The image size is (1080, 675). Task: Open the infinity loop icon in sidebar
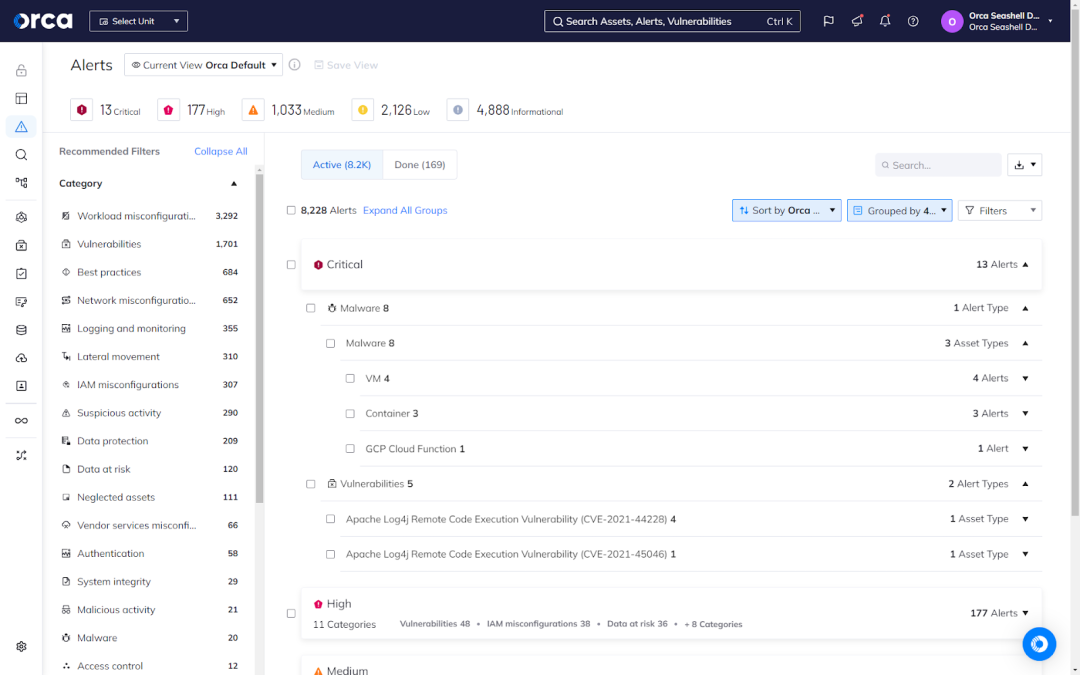point(21,421)
